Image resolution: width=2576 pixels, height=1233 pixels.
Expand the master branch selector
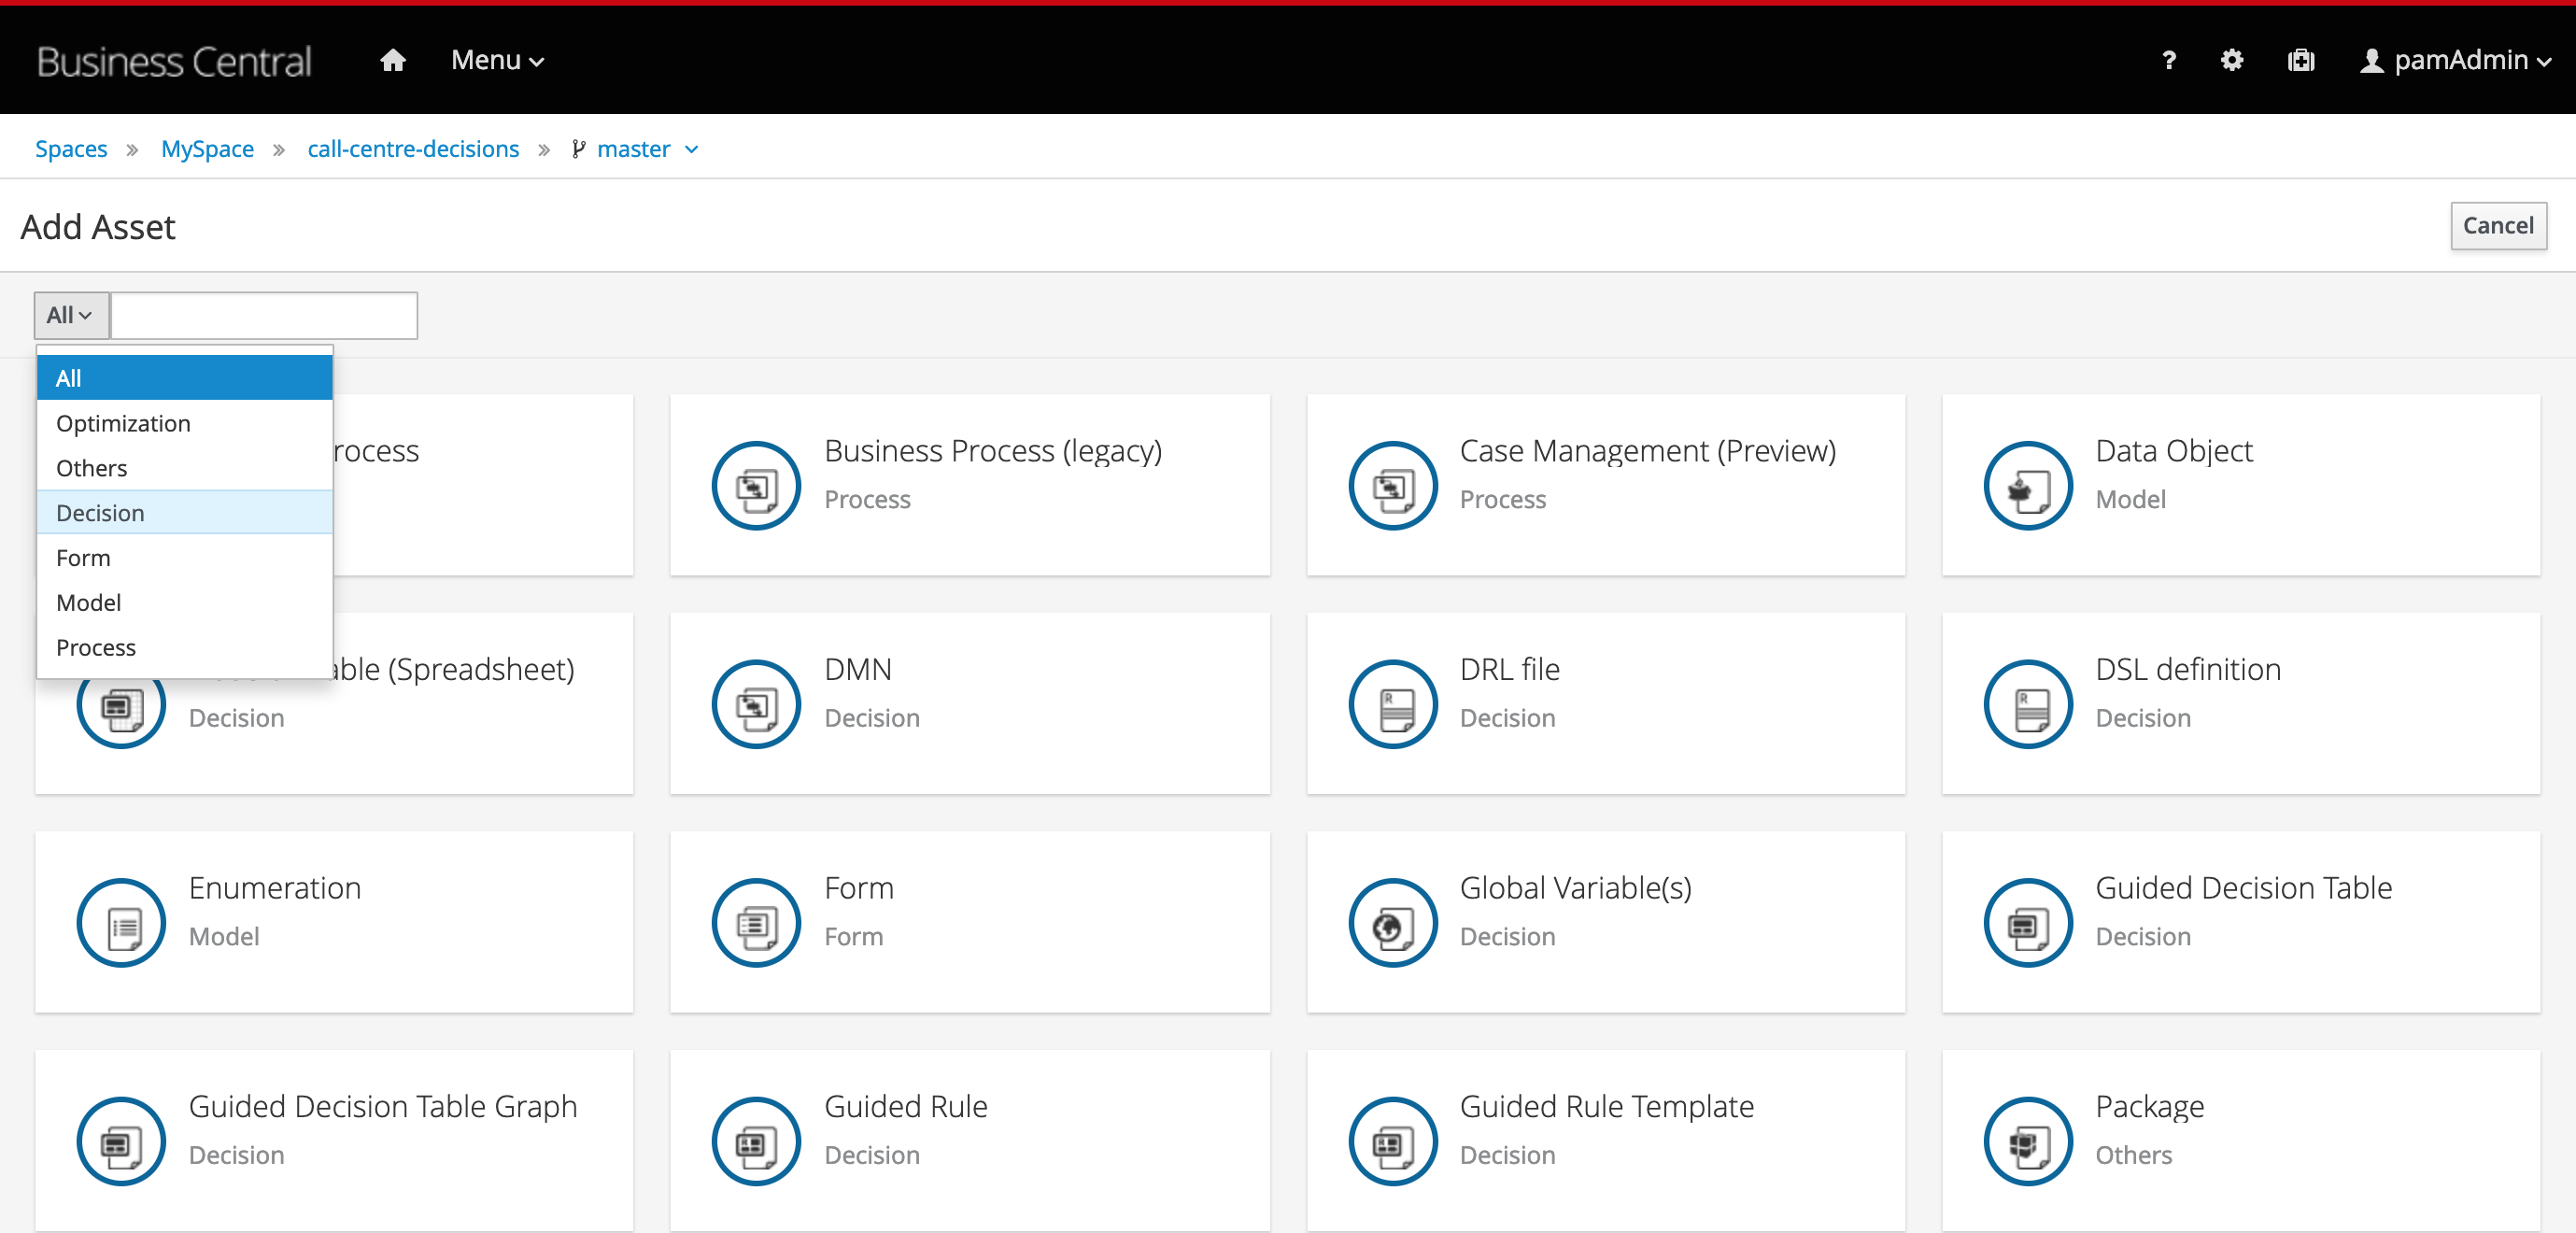pos(691,150)
